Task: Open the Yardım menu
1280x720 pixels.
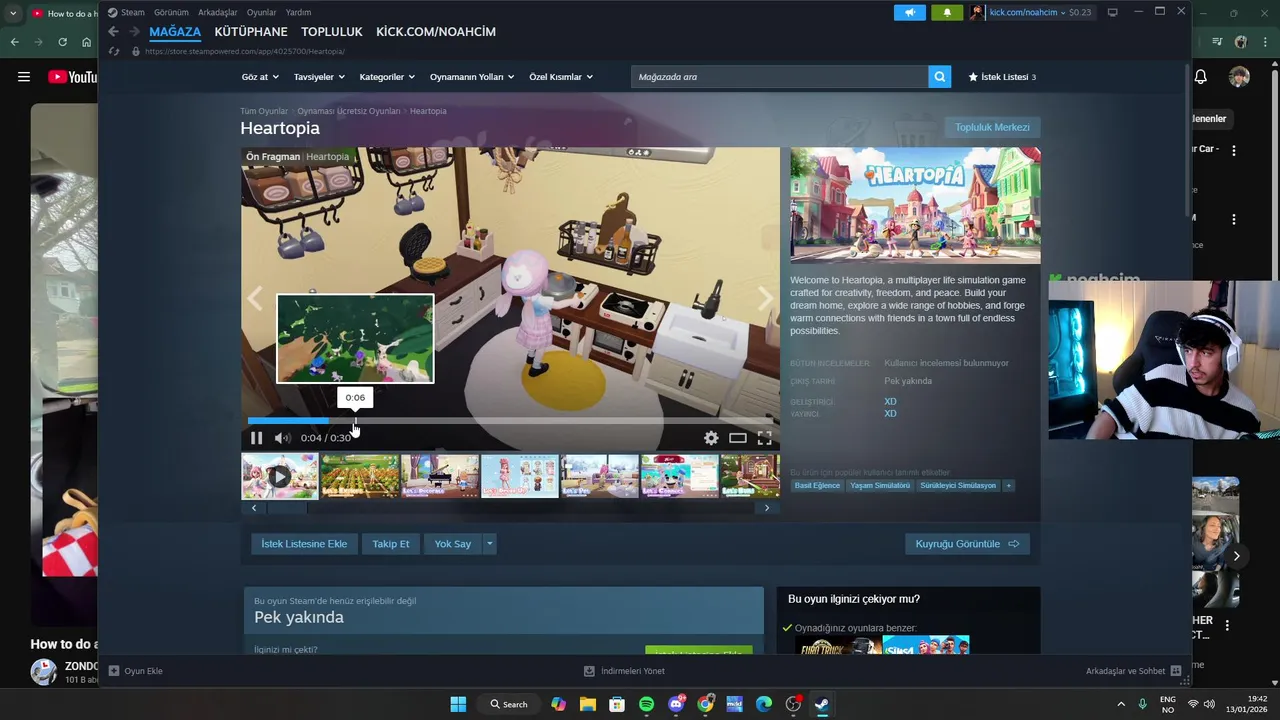Action: 298,13
